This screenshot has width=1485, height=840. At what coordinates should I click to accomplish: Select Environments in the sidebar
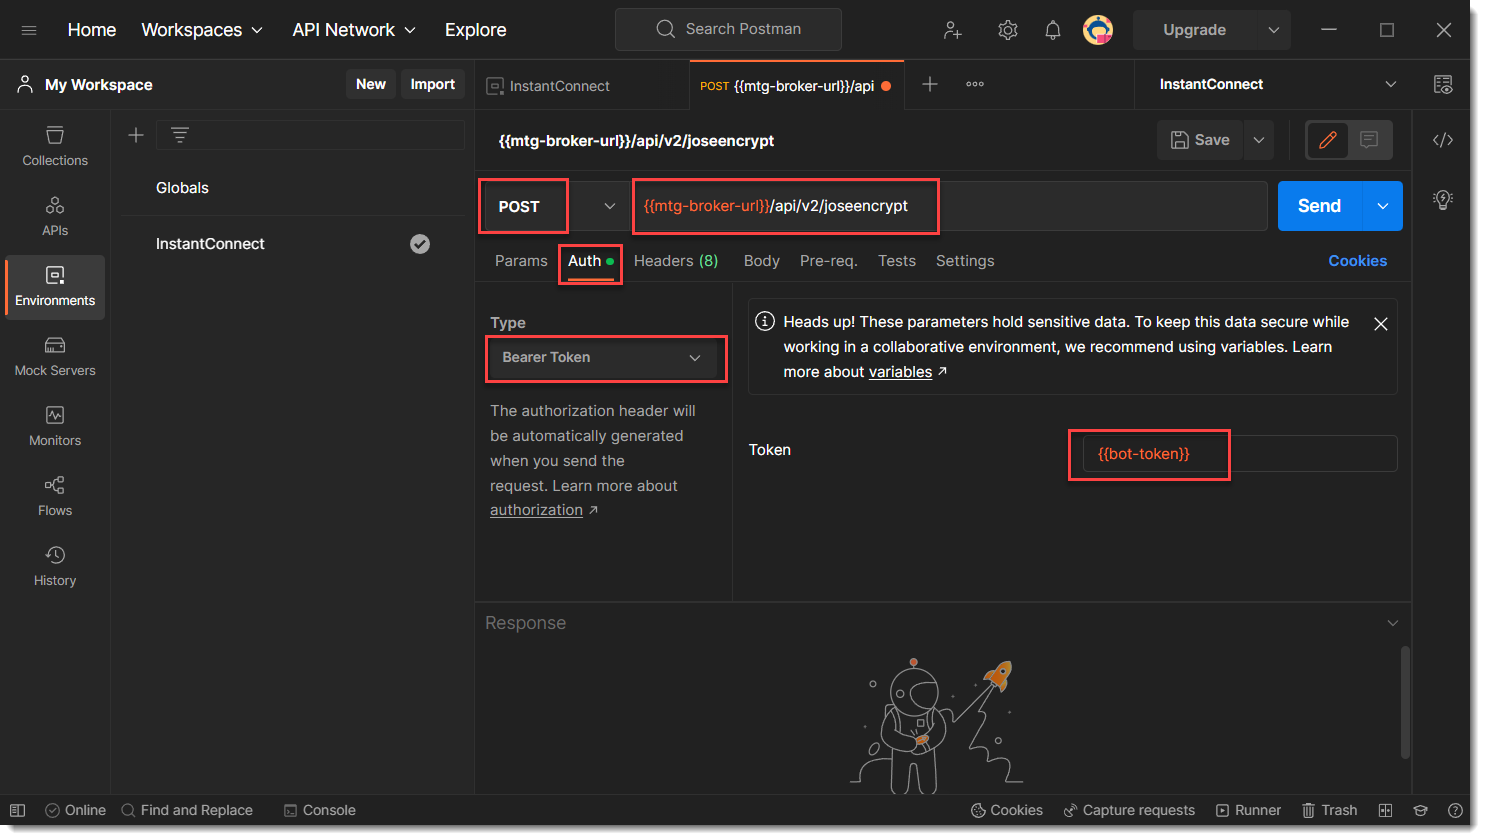click(x=55, y=287)
